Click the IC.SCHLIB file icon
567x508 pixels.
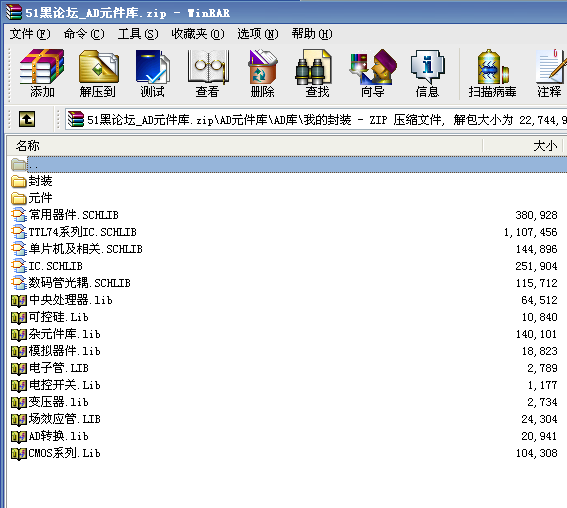[19, 266]
